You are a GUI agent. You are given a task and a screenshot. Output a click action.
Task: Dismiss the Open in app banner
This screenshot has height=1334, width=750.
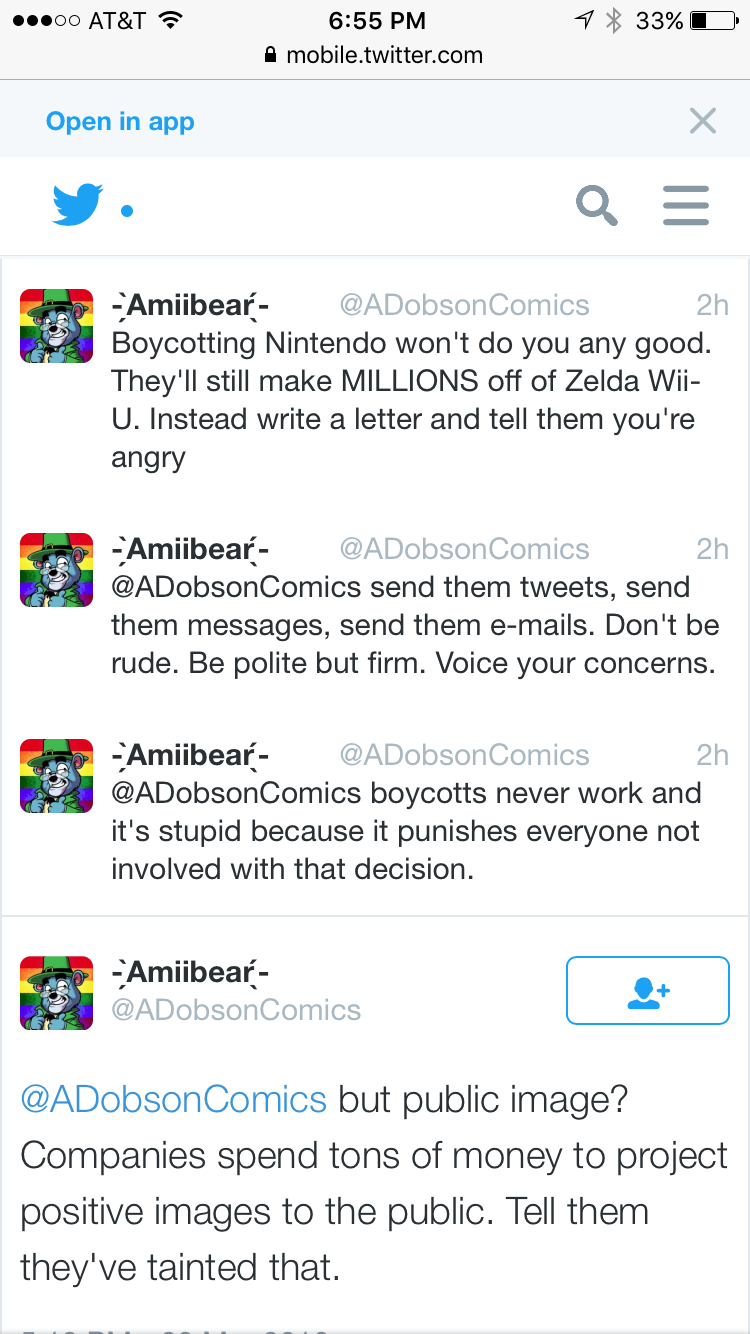pyautogui.click(x=703, y=122)
